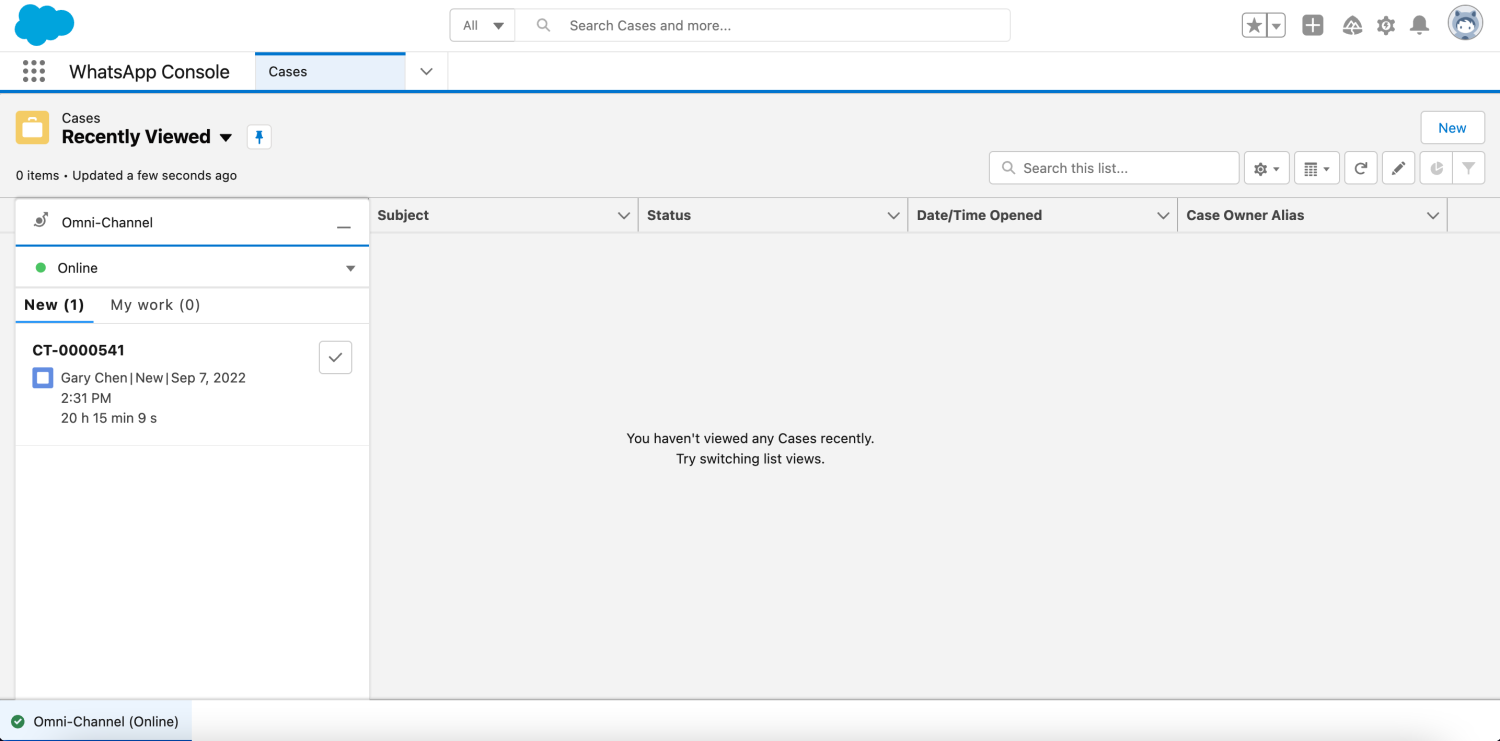Click the Salesforce cloud logo
Image resolution: width=1500 pixels, height=741 pixels.
point(45,25)
